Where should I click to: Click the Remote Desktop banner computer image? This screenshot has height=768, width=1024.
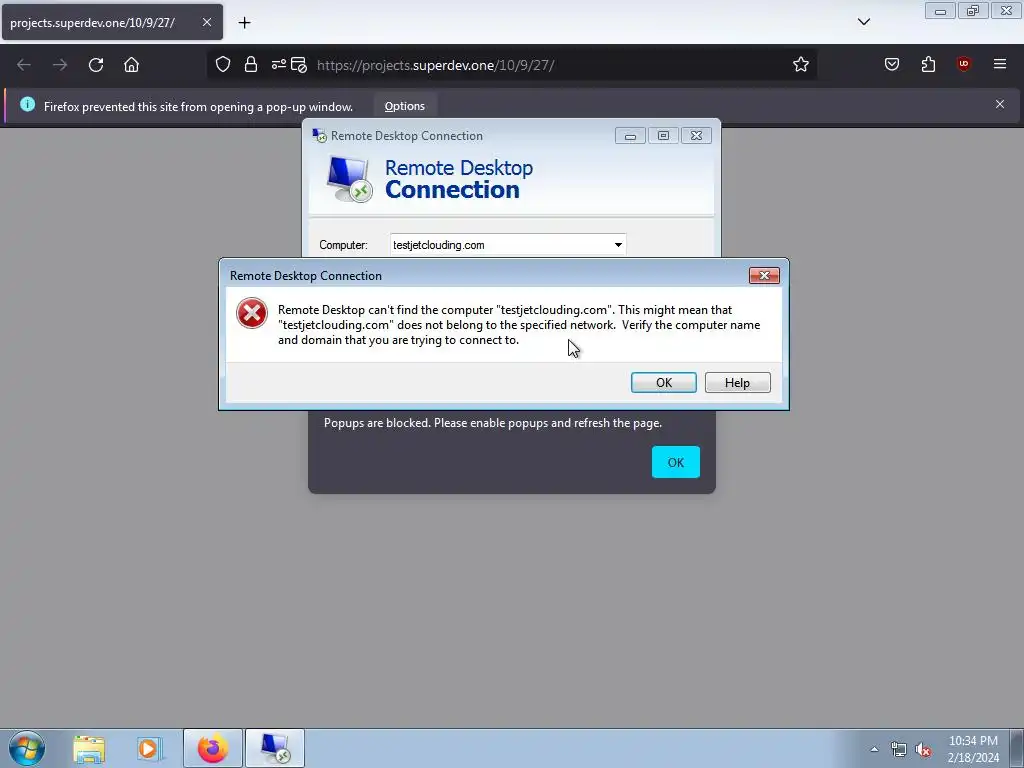(349, 179)
